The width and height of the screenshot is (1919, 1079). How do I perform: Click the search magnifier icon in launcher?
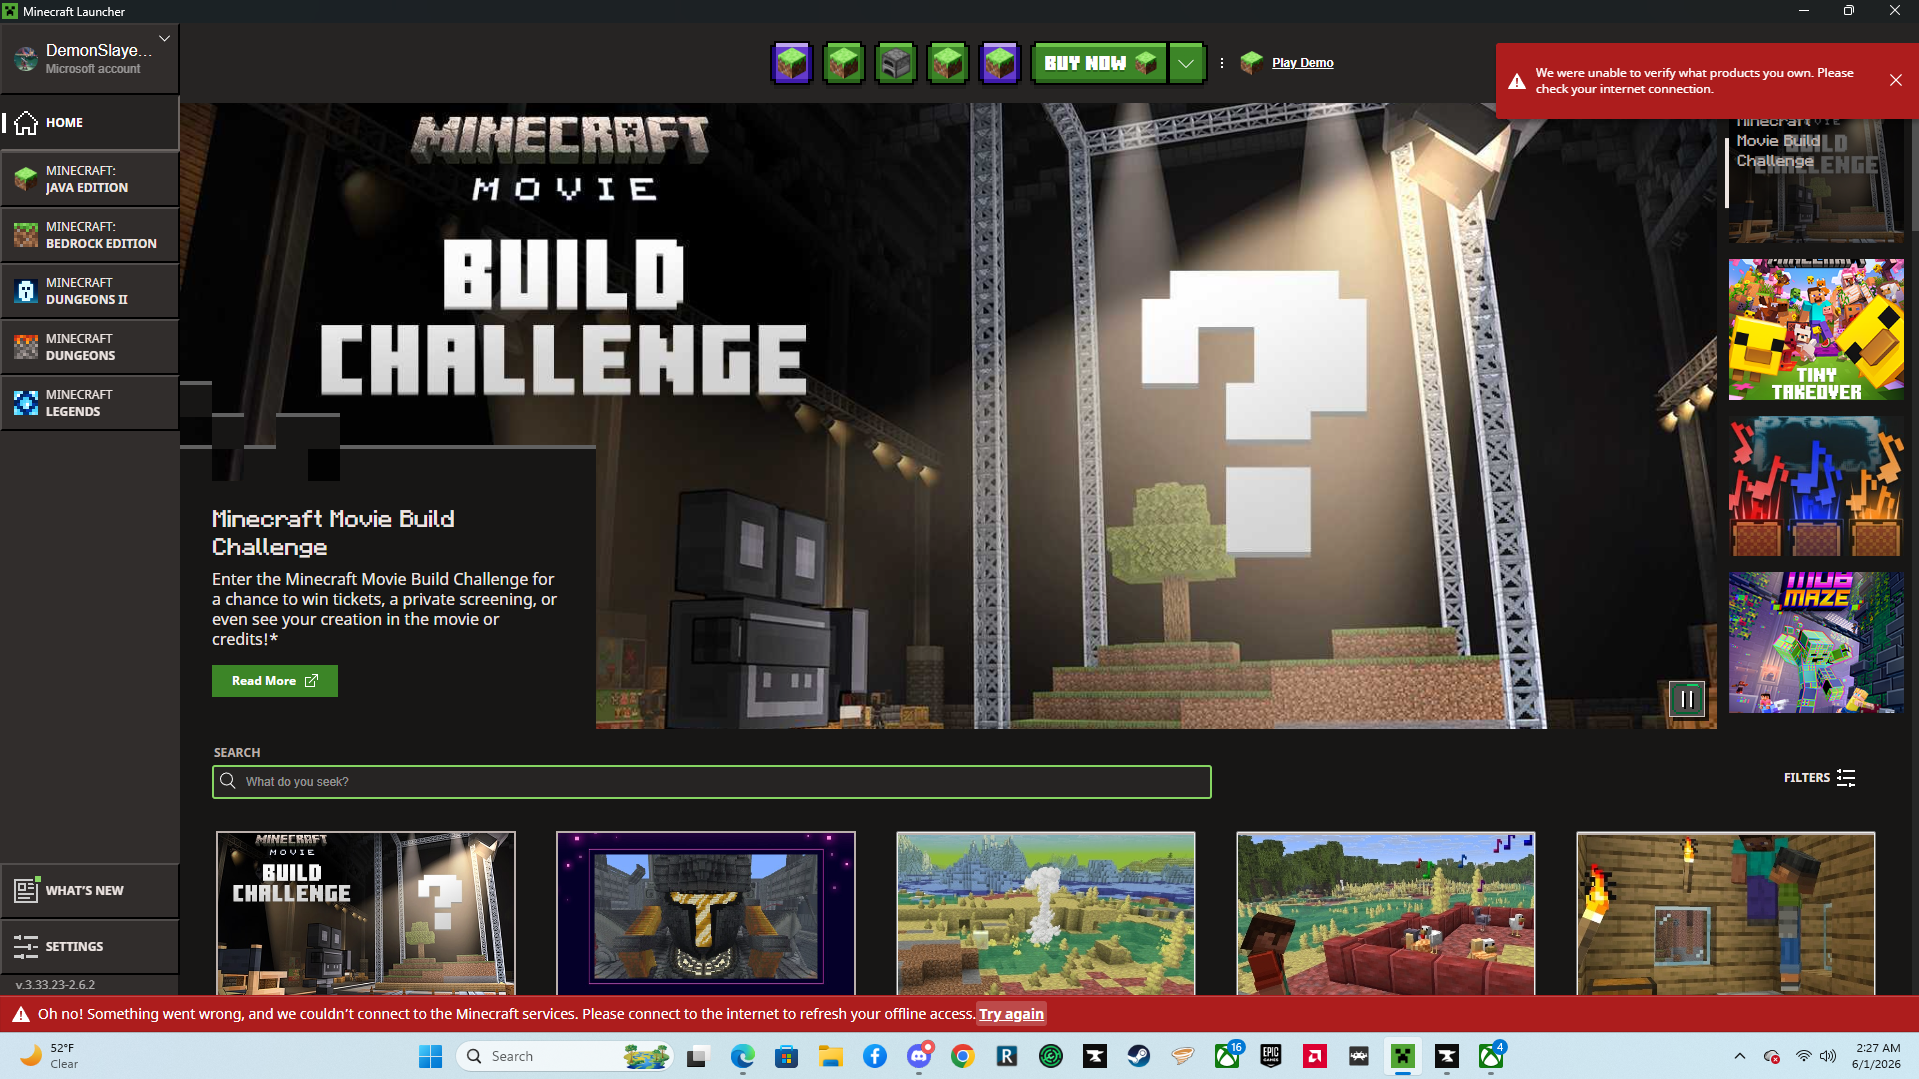tap(228, 781)
